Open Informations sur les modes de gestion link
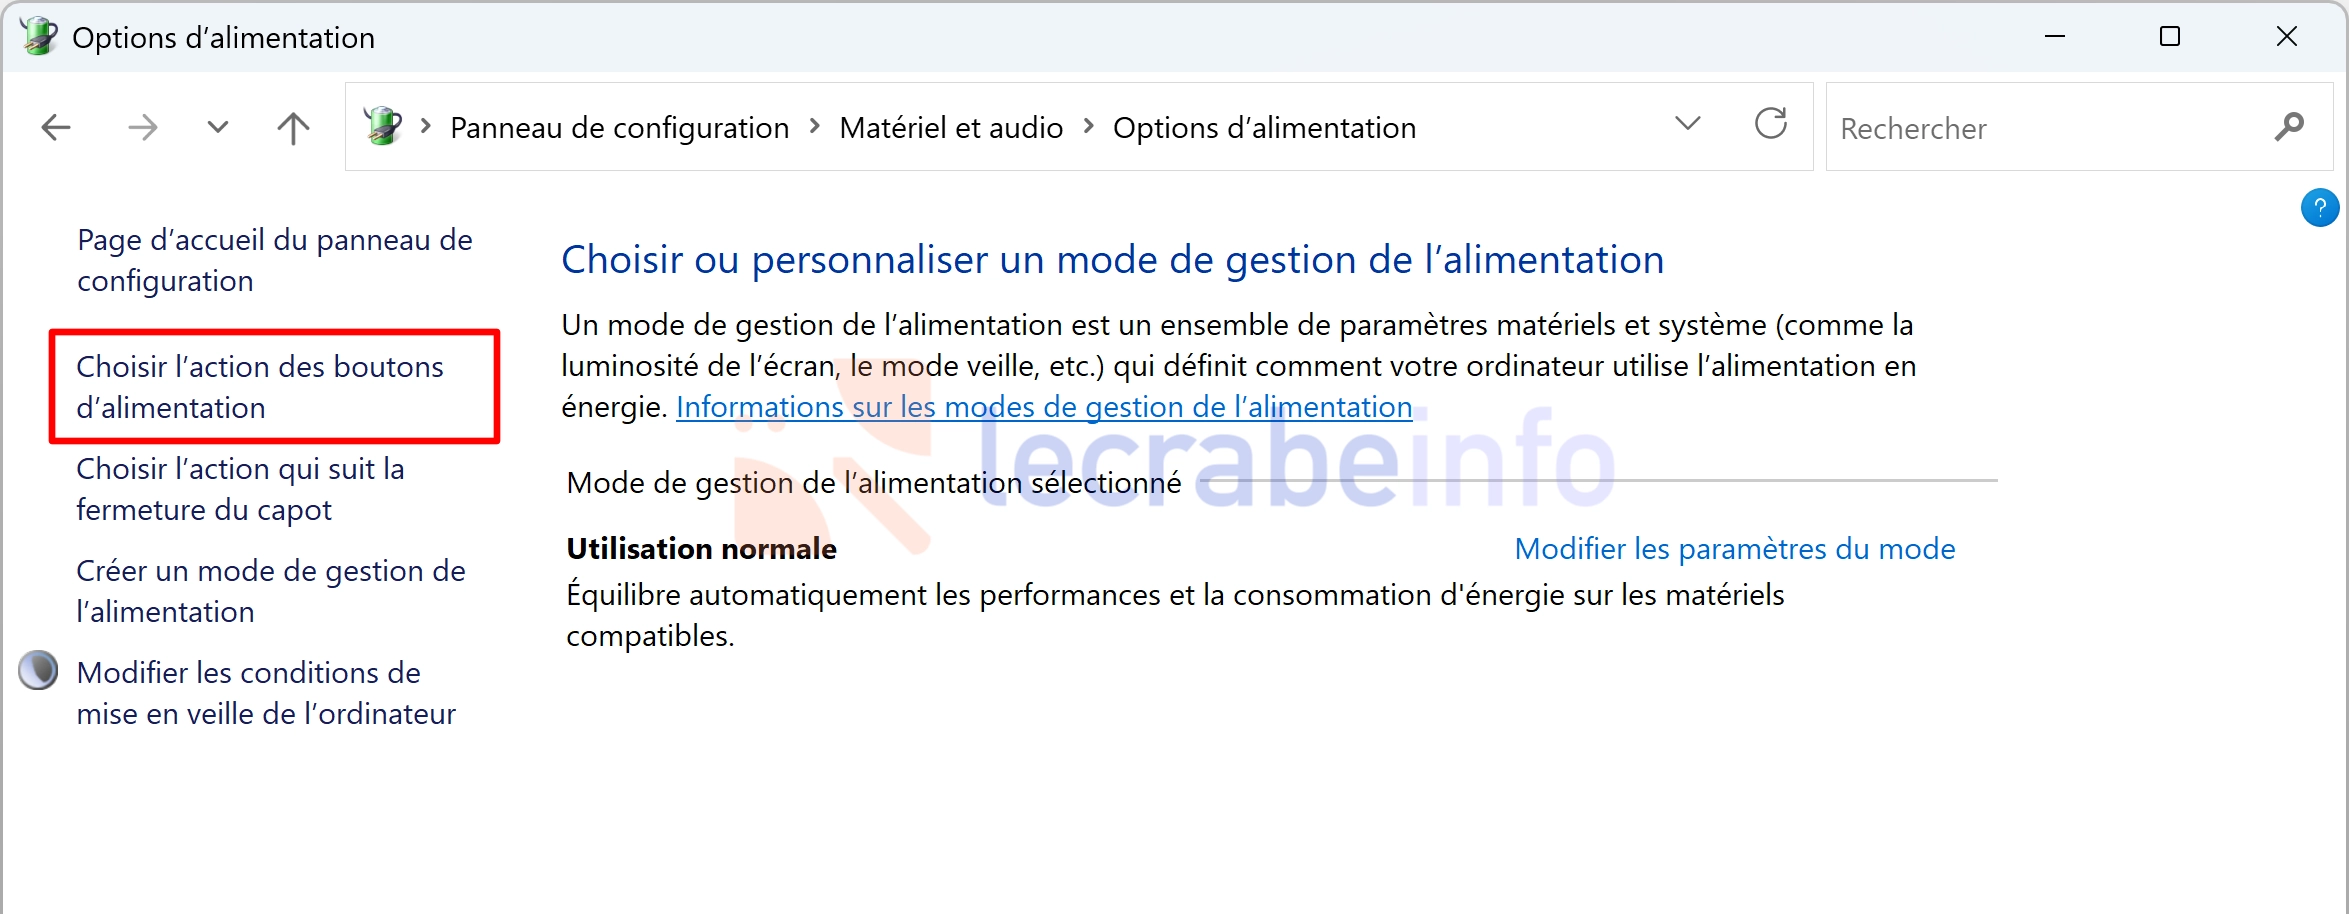Screen dimensions: 2349x914 (1044, 407)
